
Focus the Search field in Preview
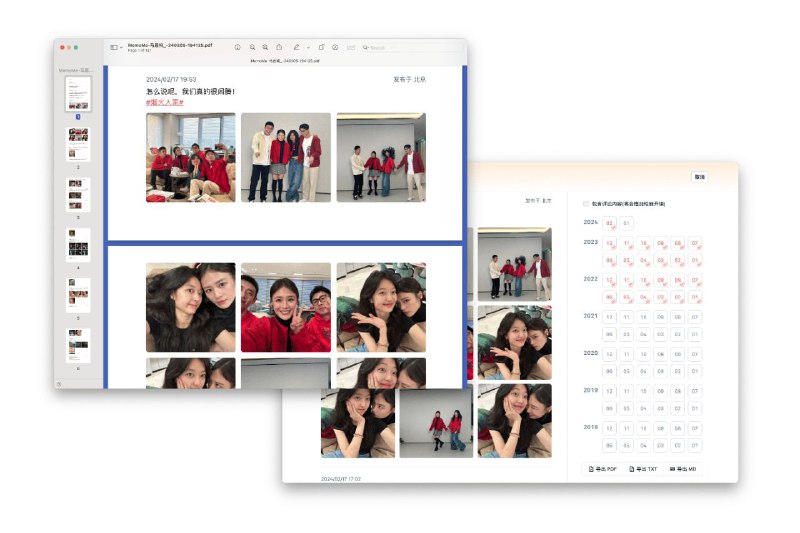(411, 47)
